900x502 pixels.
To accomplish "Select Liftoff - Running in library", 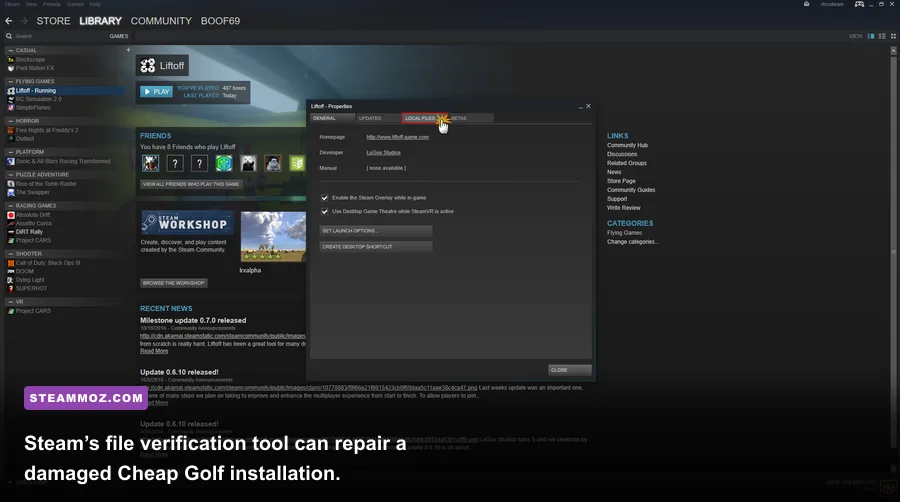I will (x=36, y=91).
